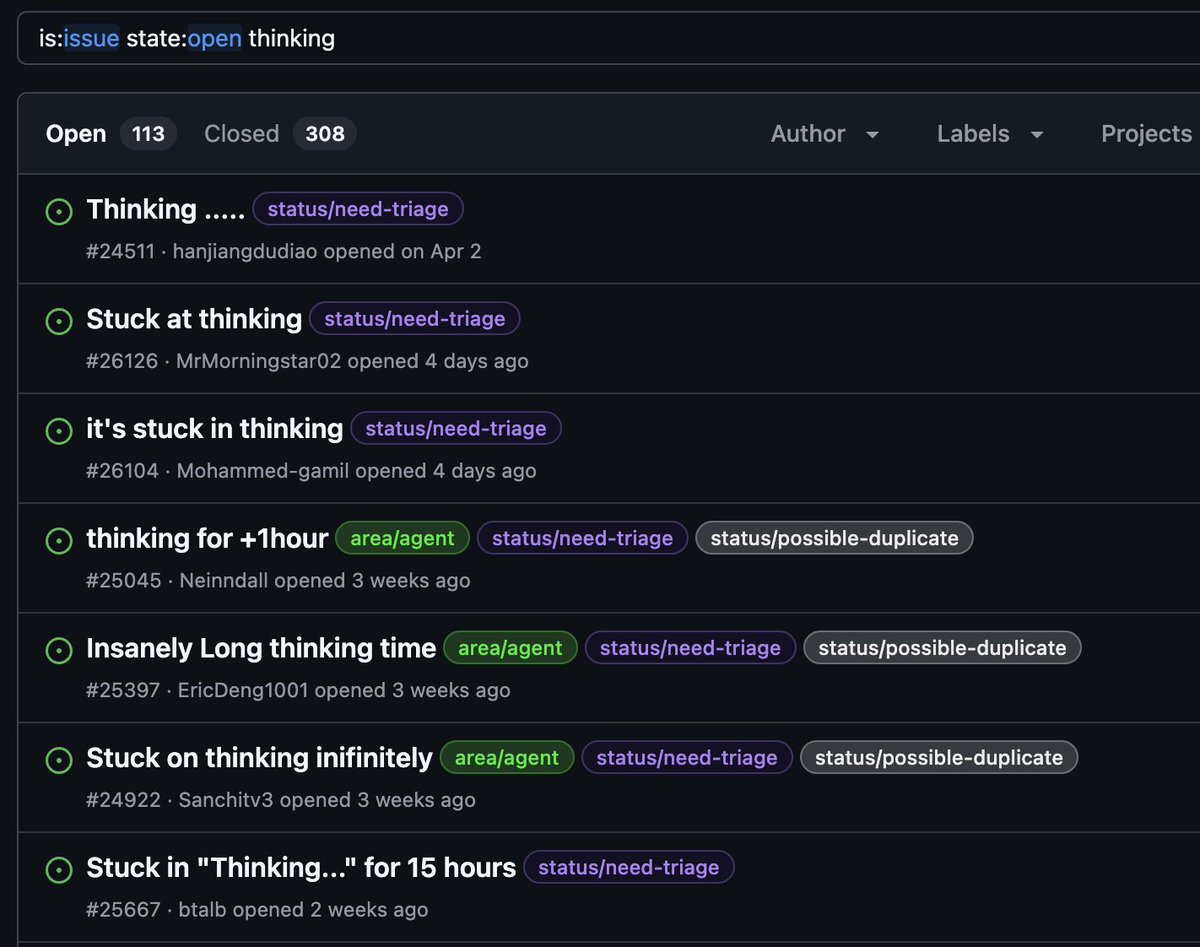Click the closed issues count badge 308
Image resolution: width=1200 pixels, height=947 pixels.
point(325,134)
